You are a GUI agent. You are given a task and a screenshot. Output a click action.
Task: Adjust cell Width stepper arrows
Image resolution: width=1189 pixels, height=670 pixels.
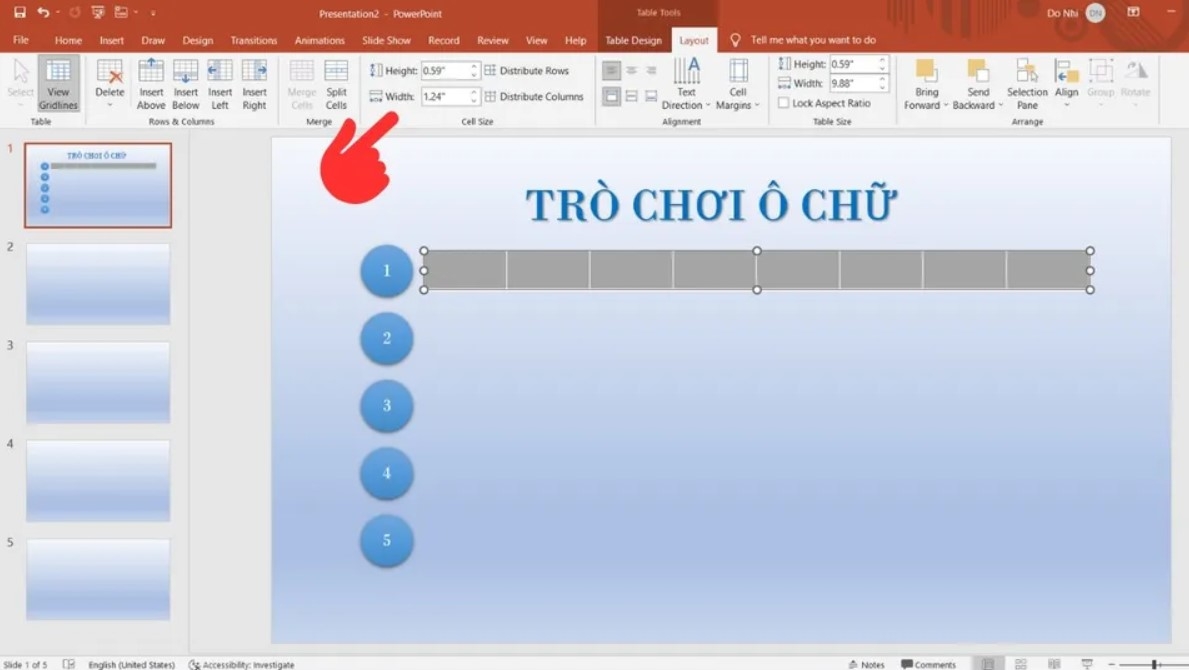coord(474,96)
